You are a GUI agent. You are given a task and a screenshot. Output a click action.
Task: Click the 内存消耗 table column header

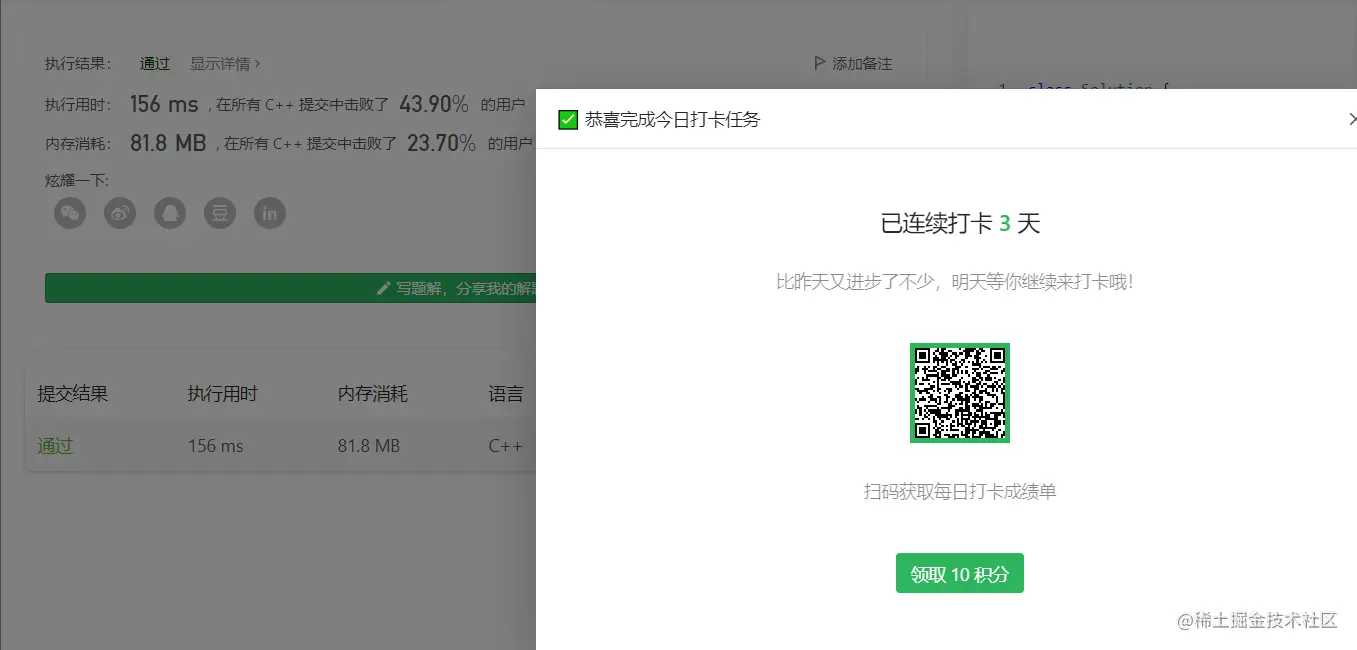(373, 394)
